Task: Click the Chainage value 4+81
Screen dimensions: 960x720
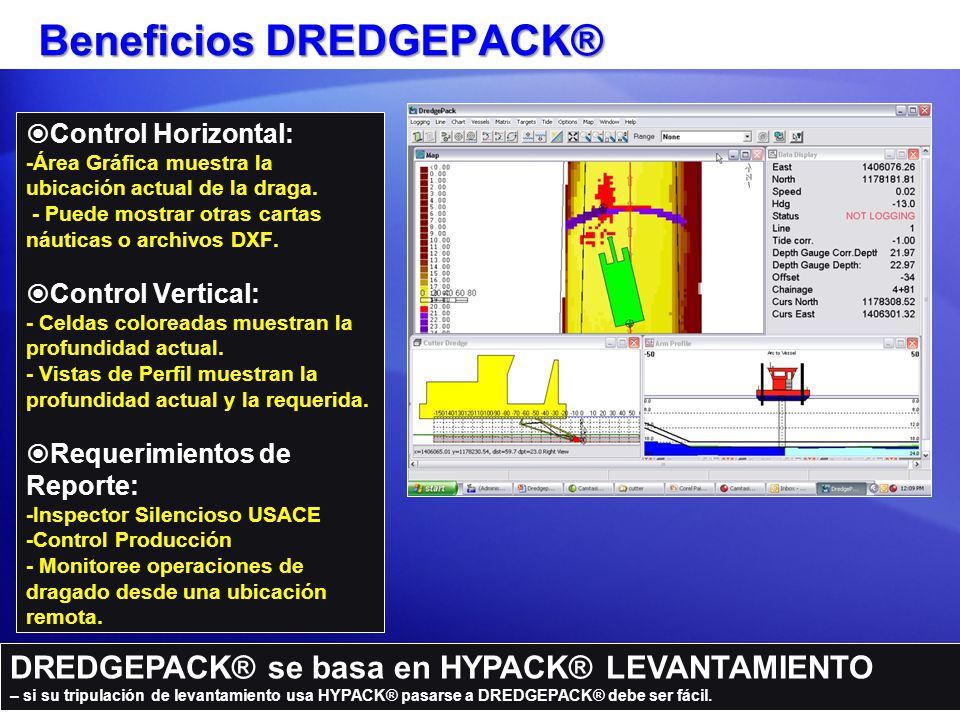Action: (x=903, y=289)
